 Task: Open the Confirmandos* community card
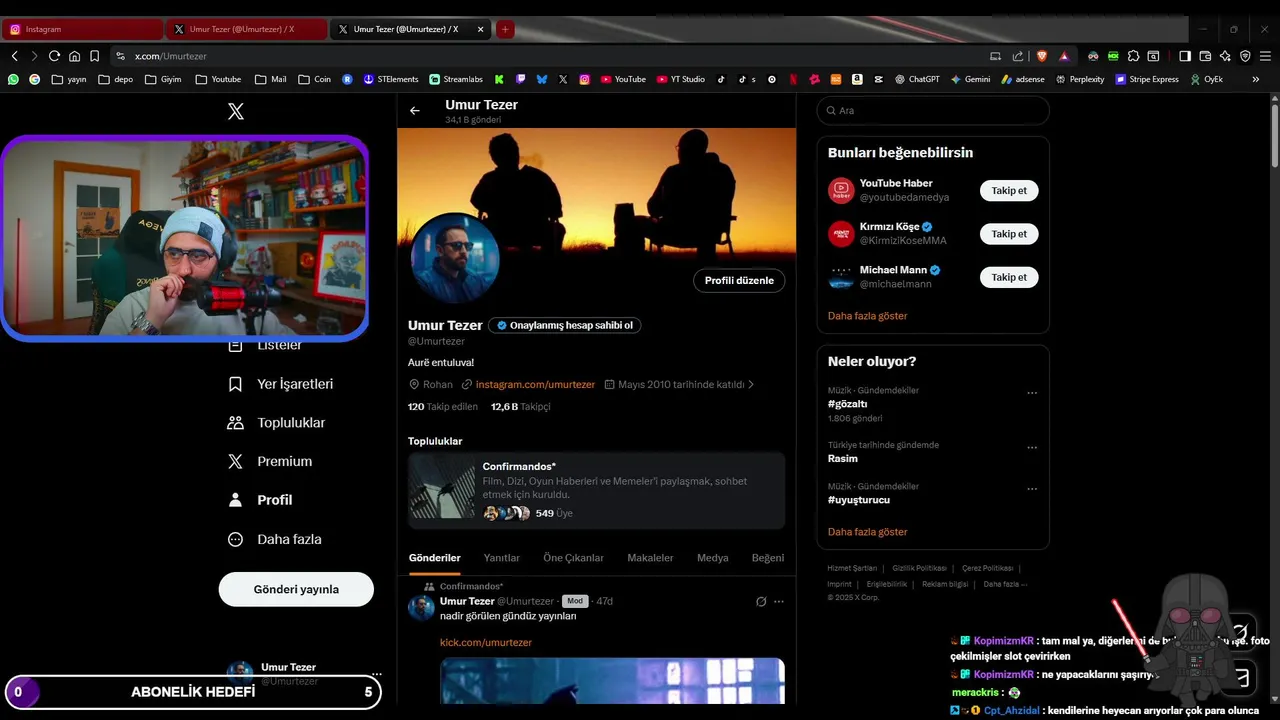pos(596,490)
